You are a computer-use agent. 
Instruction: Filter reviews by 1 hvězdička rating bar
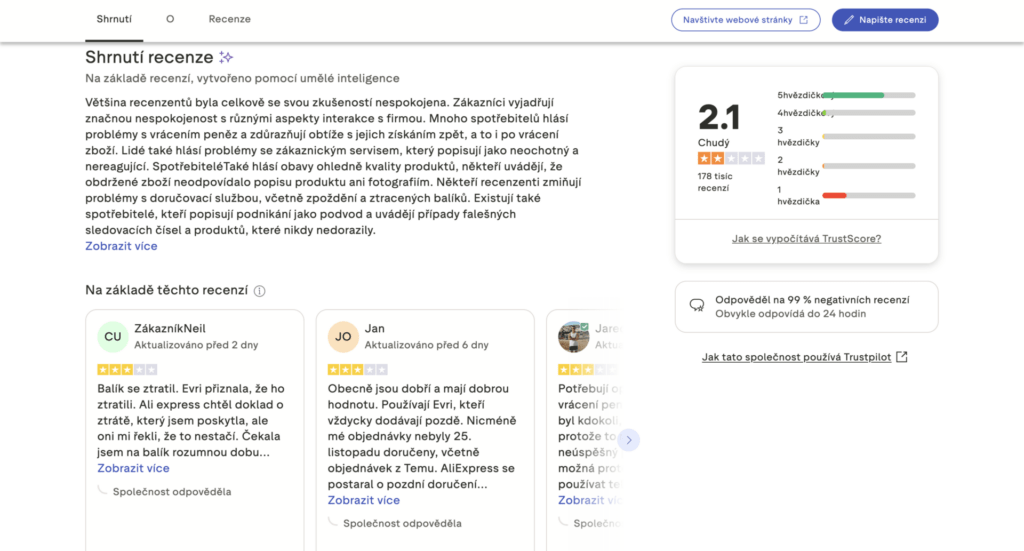pos(867,195)
